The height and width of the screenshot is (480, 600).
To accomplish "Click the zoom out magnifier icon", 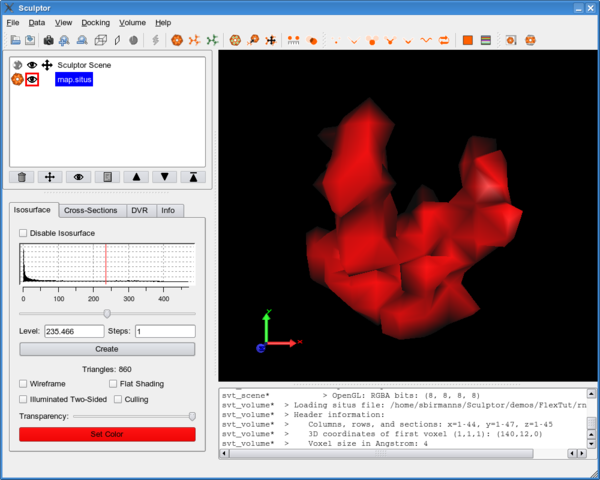I will (82, 40).
